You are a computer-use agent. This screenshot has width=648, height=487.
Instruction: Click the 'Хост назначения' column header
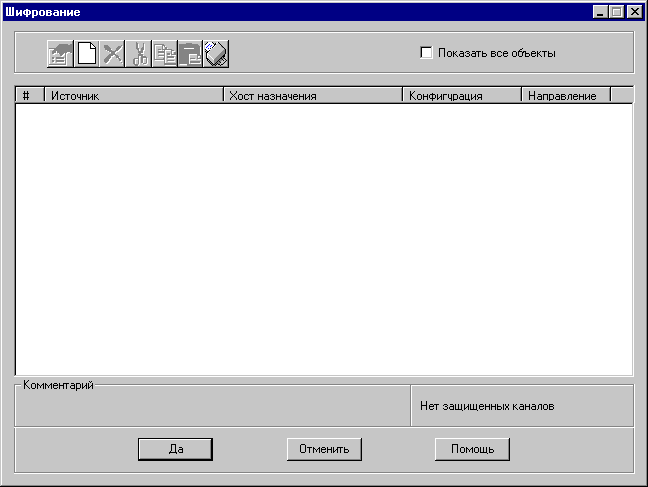pos(312,96)
